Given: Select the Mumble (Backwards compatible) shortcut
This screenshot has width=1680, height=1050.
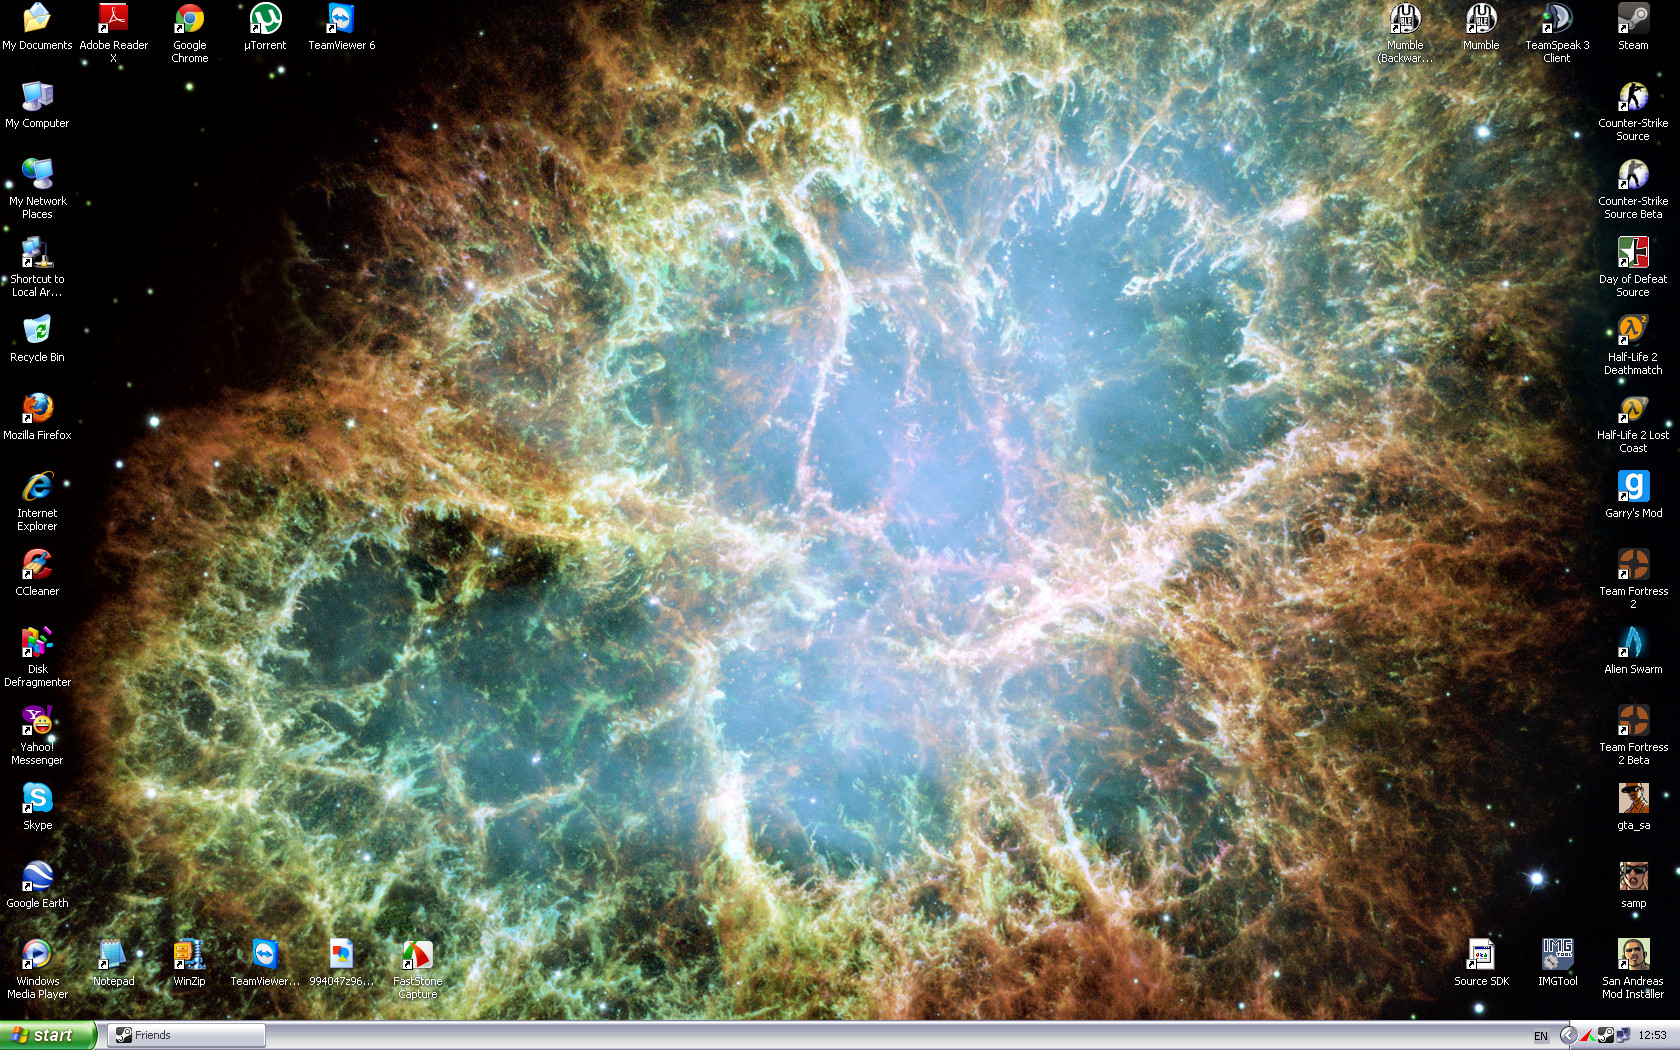Looking at the screenshot, I should click(x=1405, y=33).
